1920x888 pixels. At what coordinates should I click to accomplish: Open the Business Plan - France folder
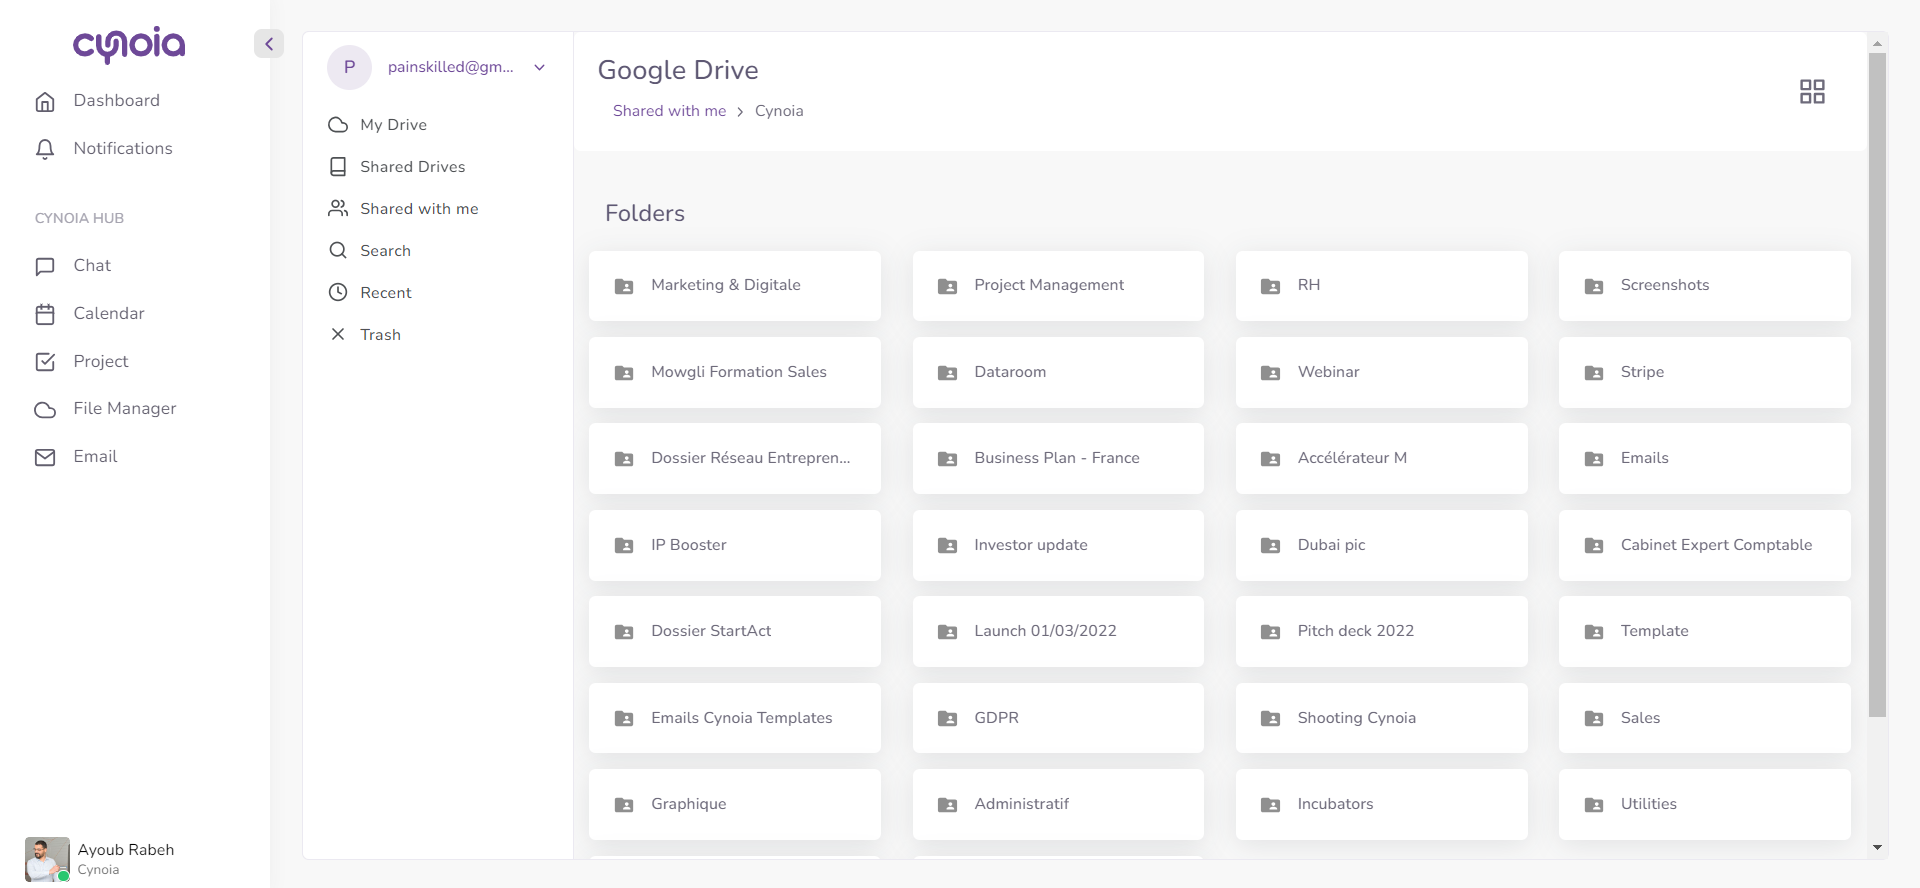[1058, 459]
